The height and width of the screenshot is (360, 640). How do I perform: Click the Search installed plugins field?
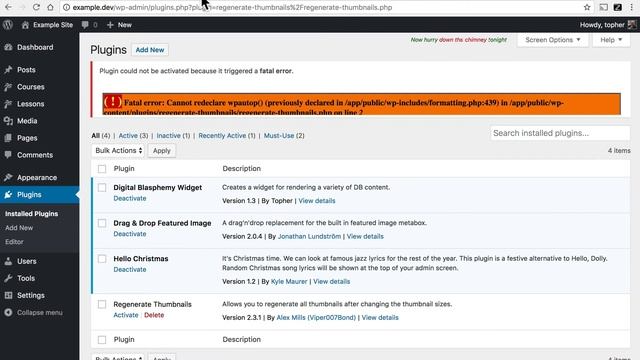tap(560, 133)
